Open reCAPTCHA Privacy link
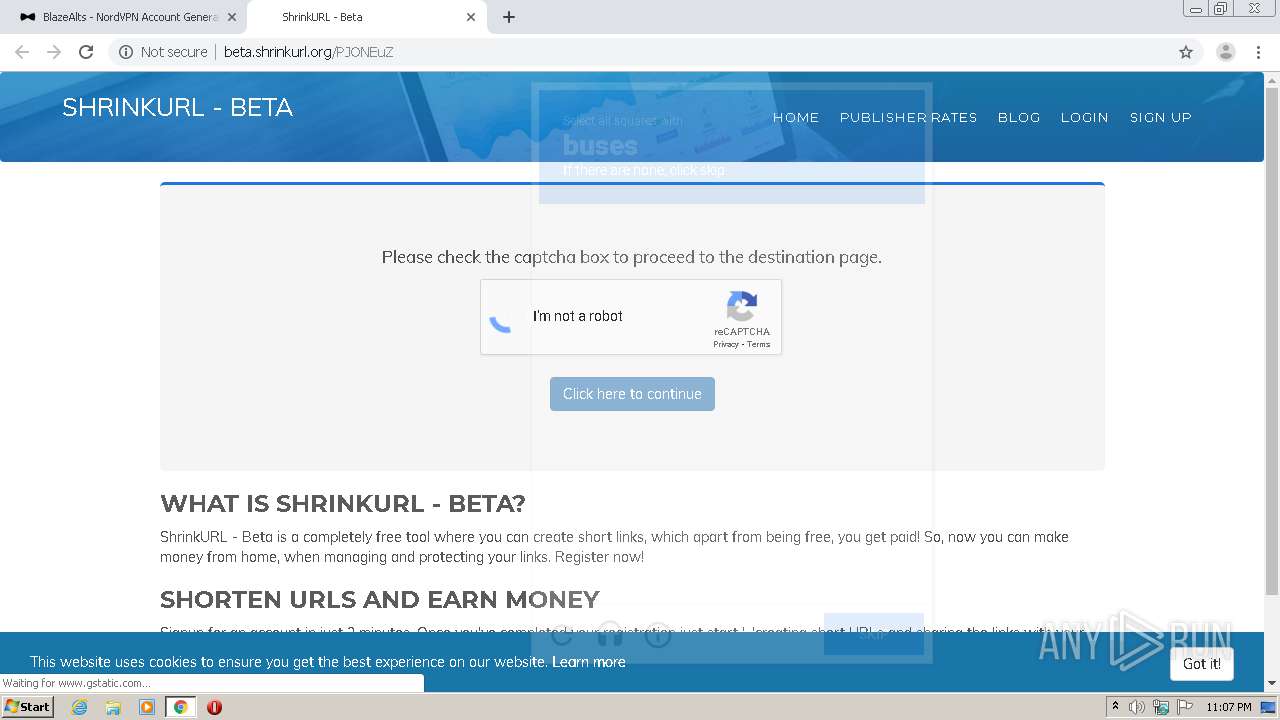1280x720 pixels. 725,344
